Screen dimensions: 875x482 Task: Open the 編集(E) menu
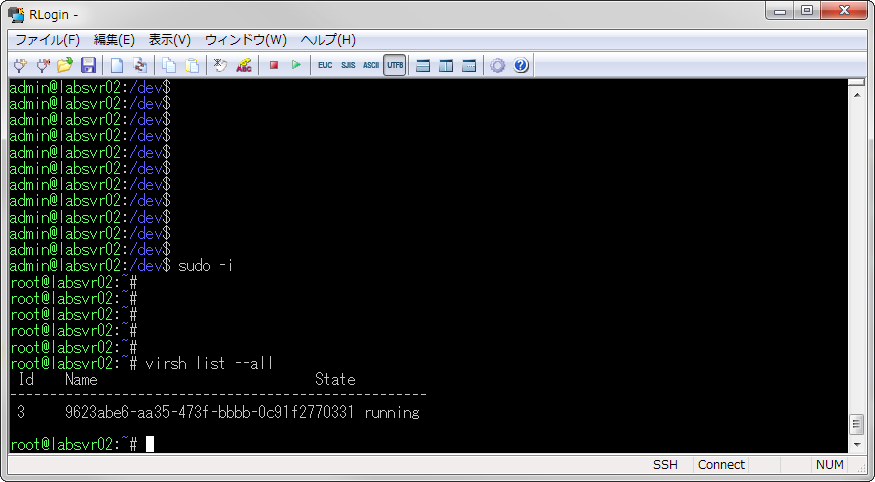[114, 40]
